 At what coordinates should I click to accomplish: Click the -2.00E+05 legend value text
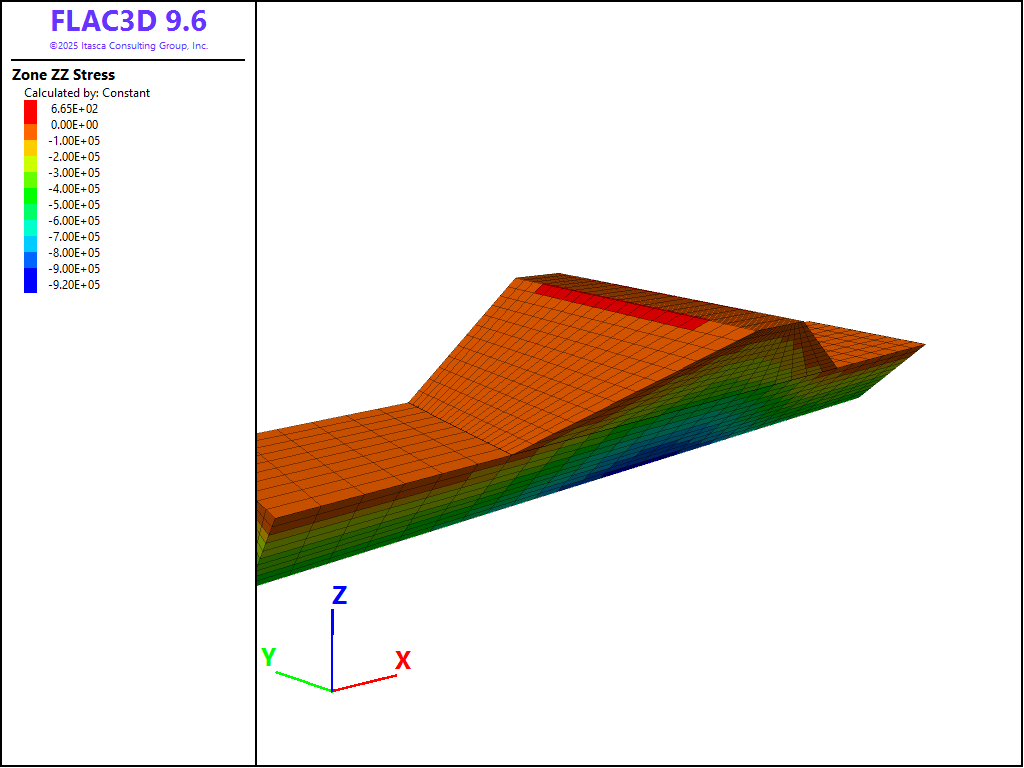pyautogui.click(x=75, y=157)
